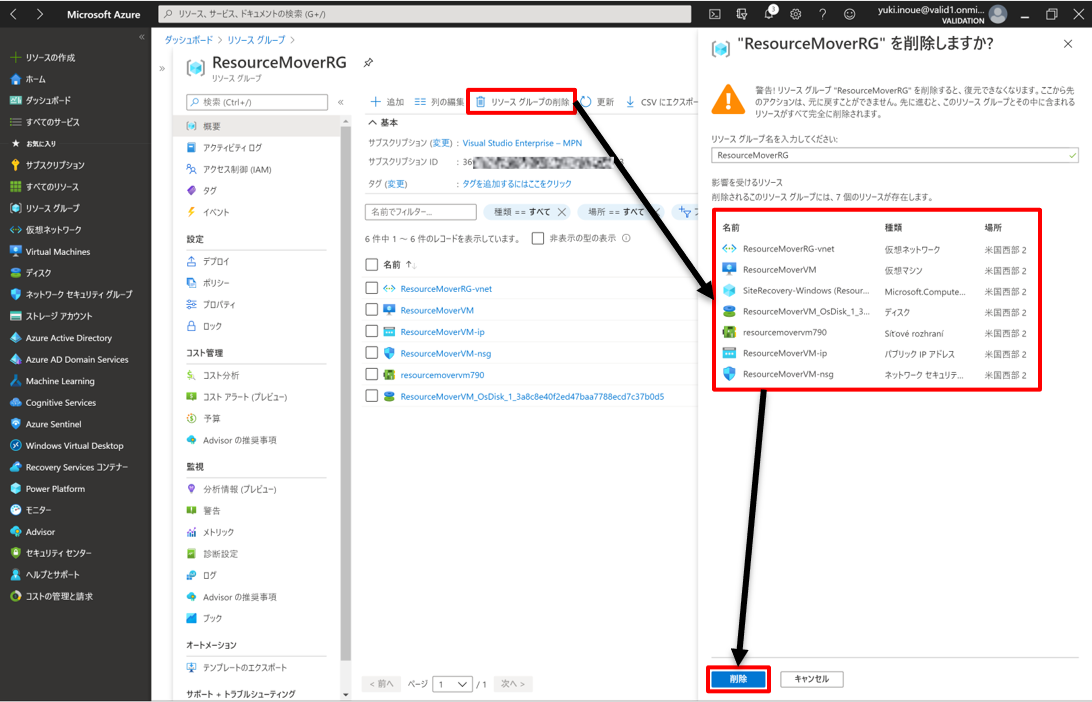Click リソース グループの削除 in toolbar

[x=522, y=102]
